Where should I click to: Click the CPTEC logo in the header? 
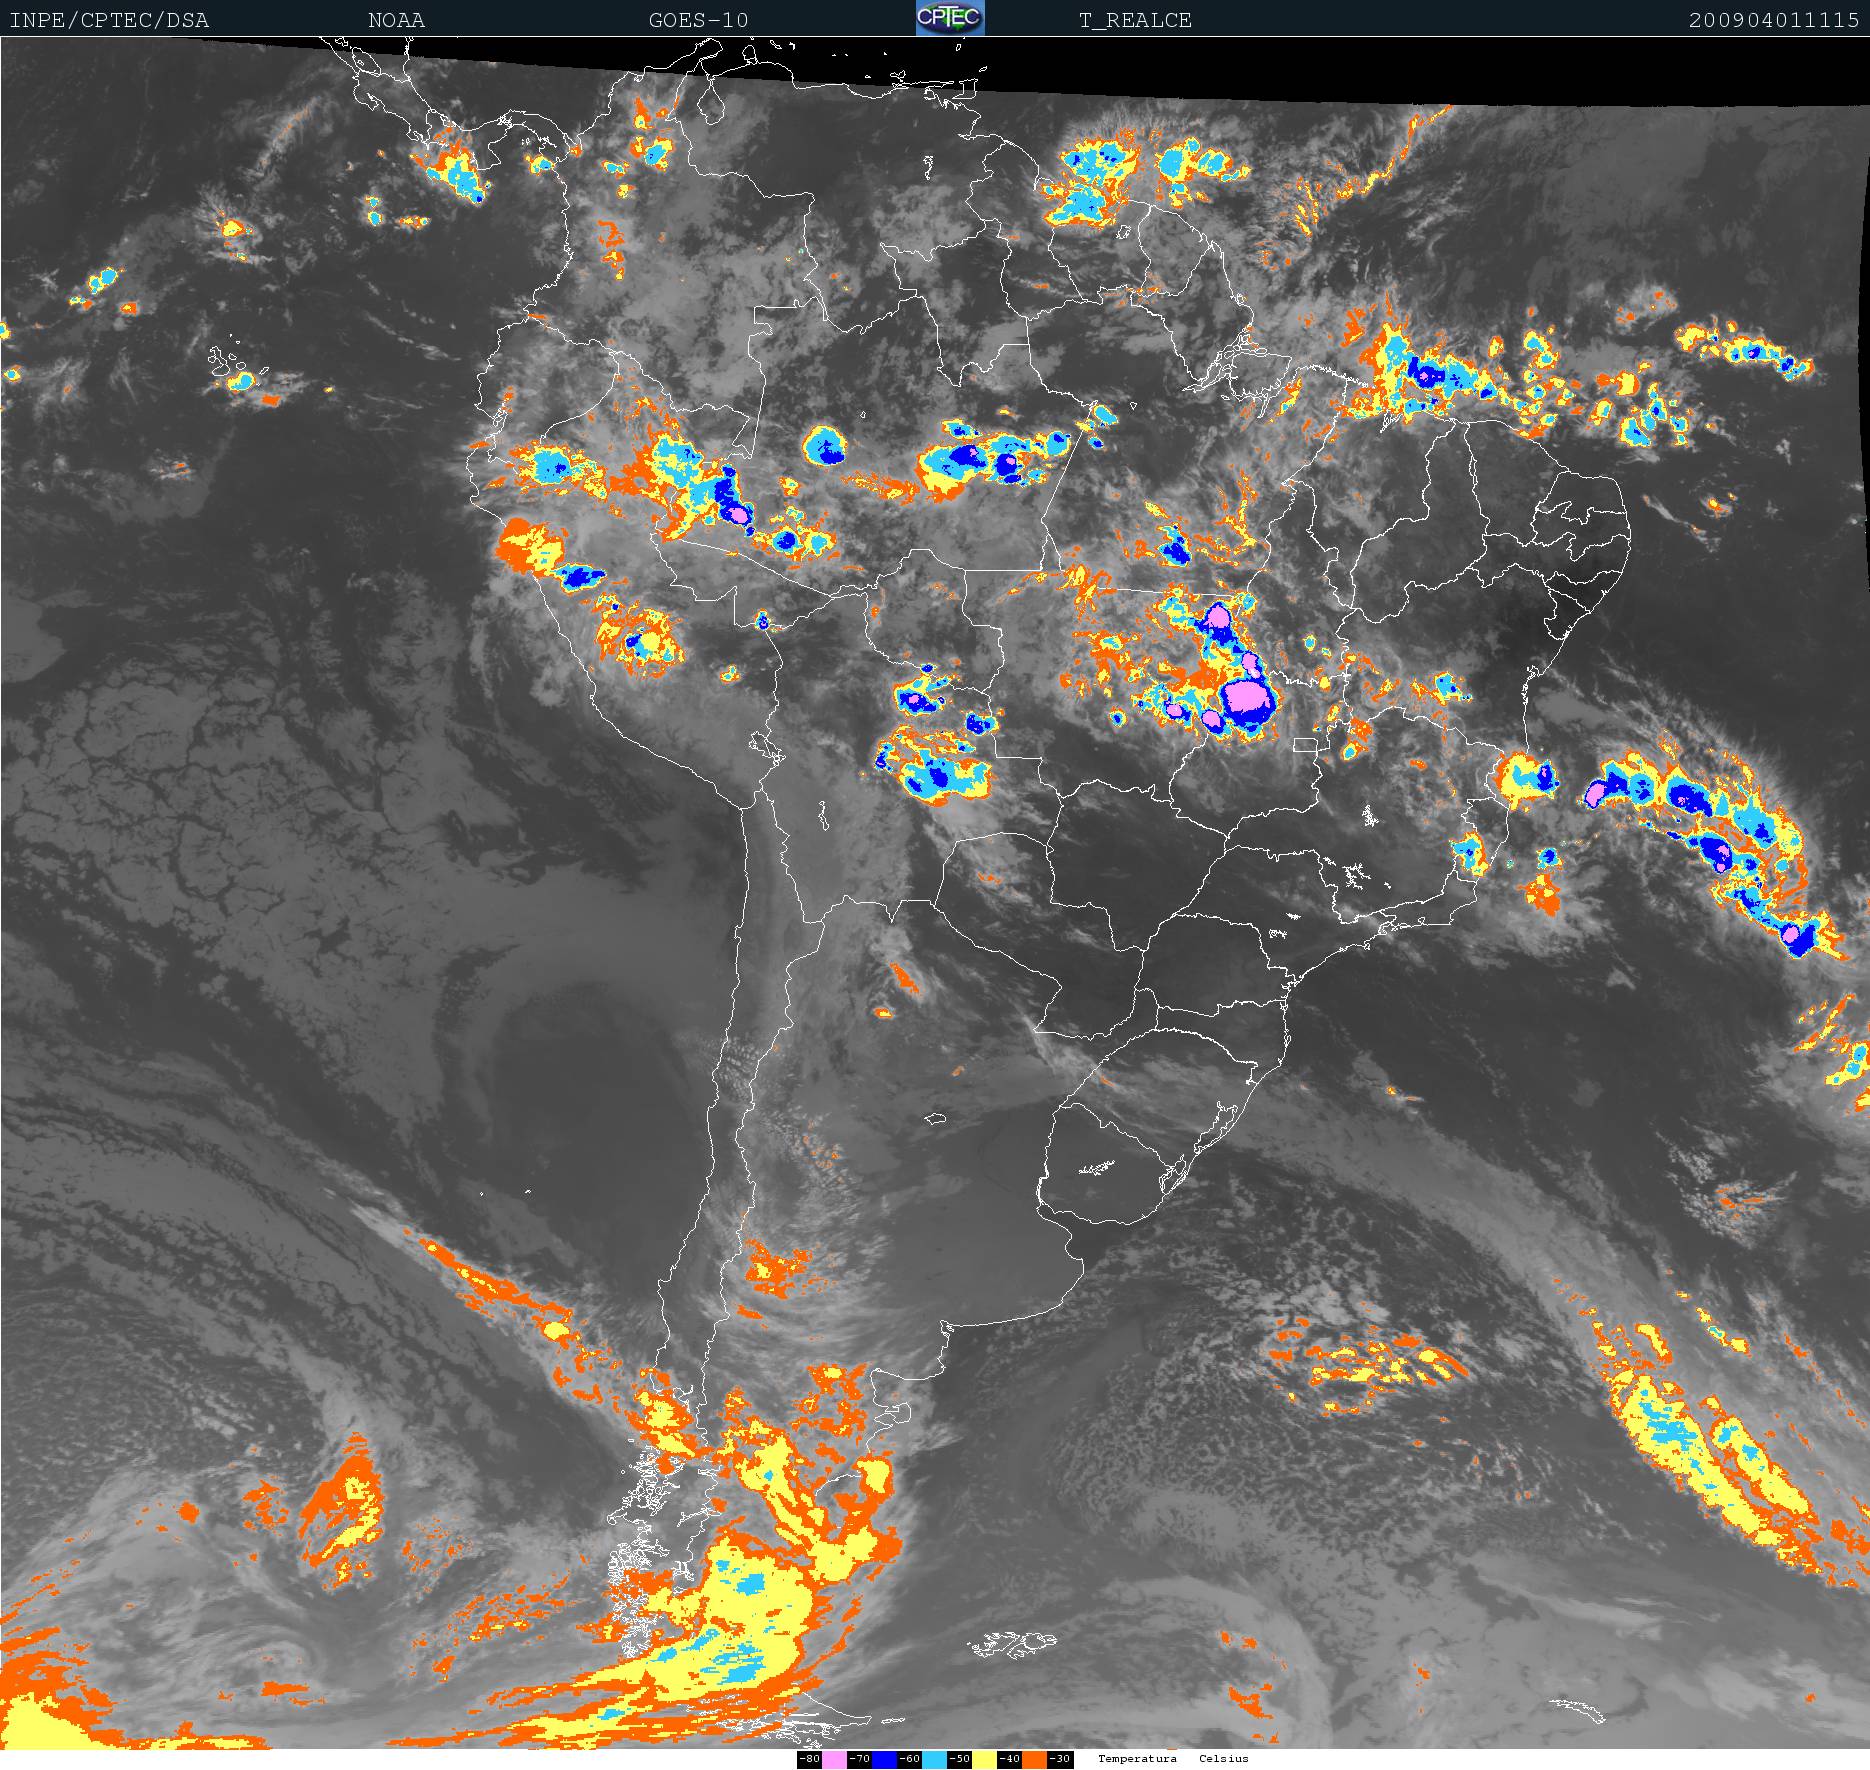point(950,18)
